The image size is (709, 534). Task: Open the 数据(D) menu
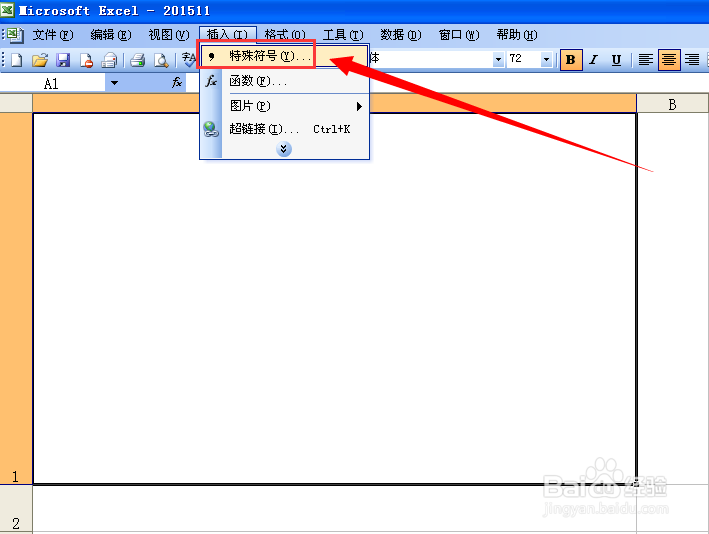pos(401,35)
